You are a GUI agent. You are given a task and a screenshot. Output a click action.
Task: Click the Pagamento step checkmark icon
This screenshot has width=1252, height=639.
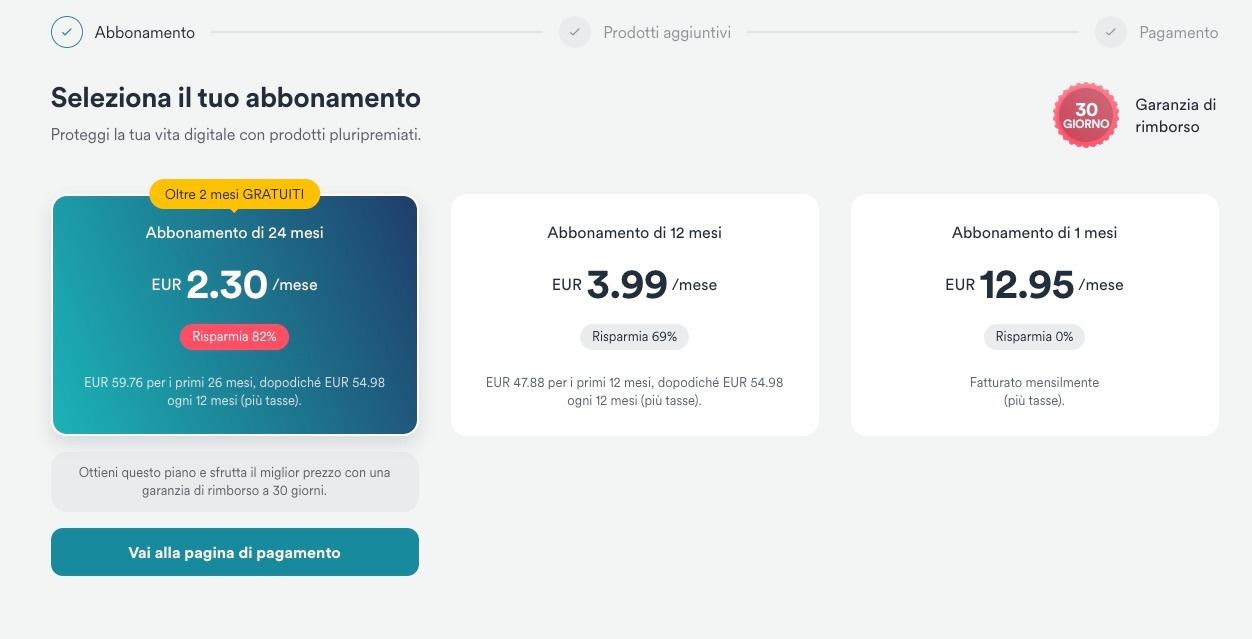[x=1111, y=32]
